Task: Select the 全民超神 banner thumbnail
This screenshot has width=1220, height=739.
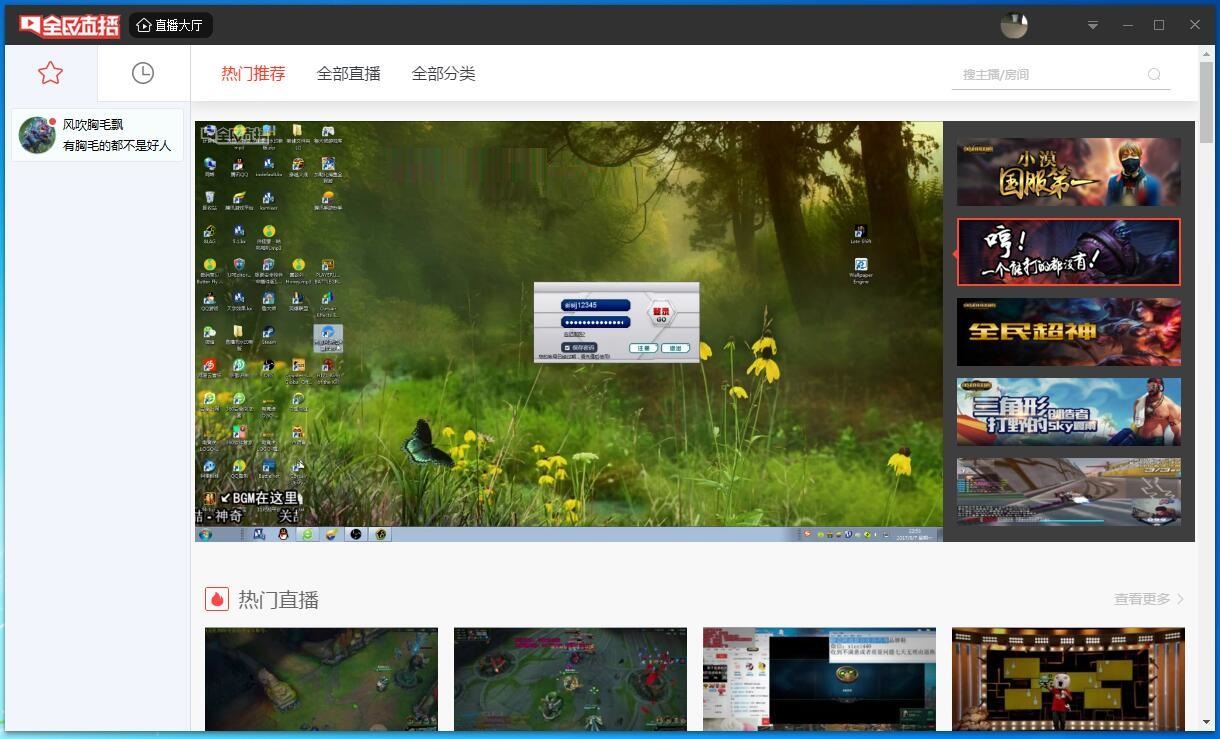Action: point(1068,332)
